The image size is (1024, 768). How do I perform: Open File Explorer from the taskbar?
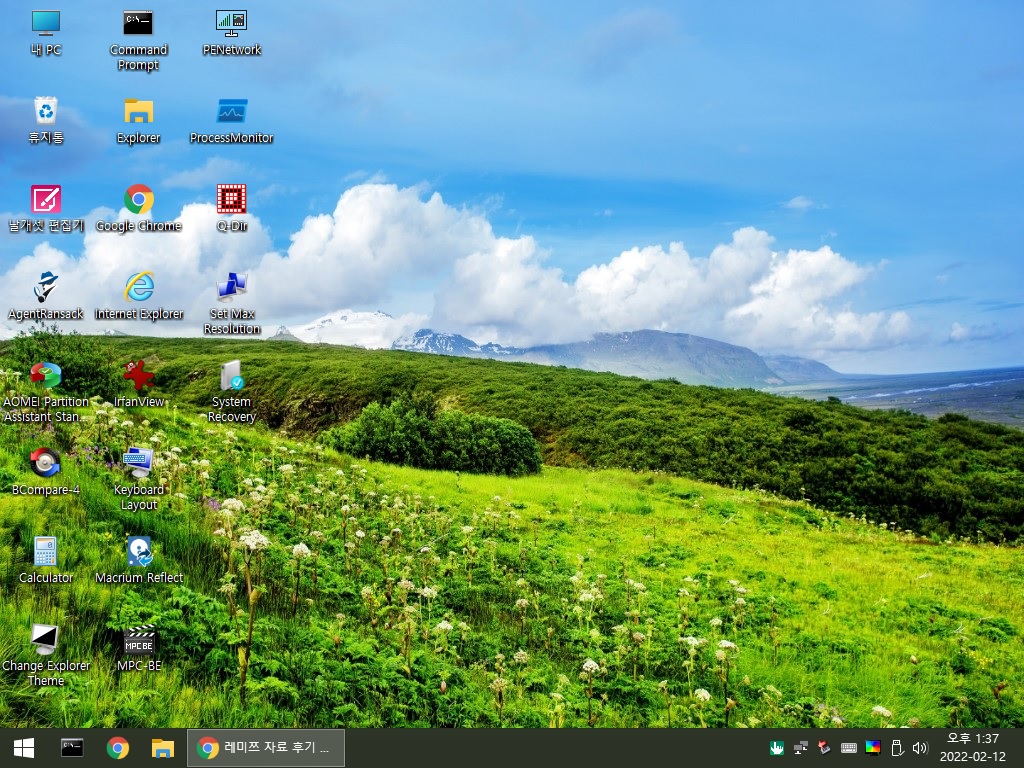pyautogui.click(x=163, y=748)
